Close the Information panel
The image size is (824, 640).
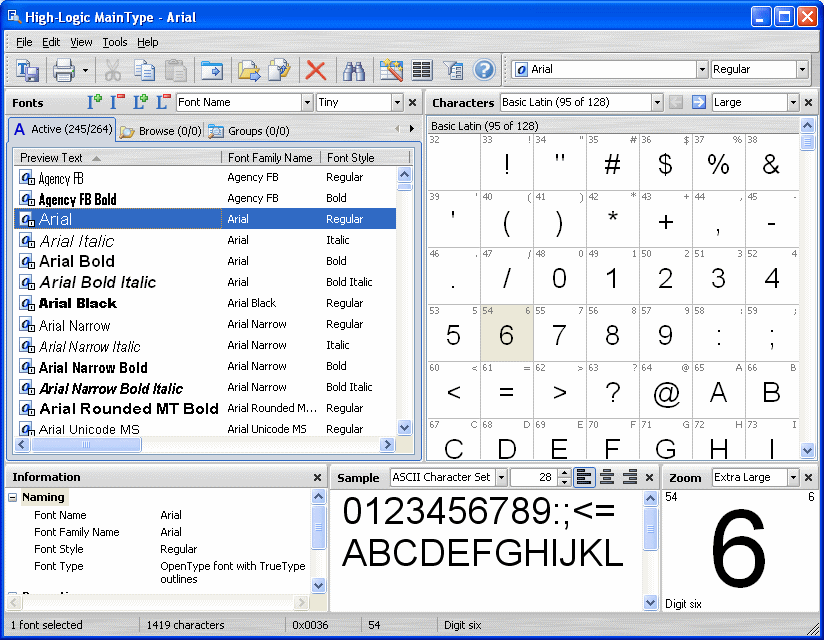[317, 477]
